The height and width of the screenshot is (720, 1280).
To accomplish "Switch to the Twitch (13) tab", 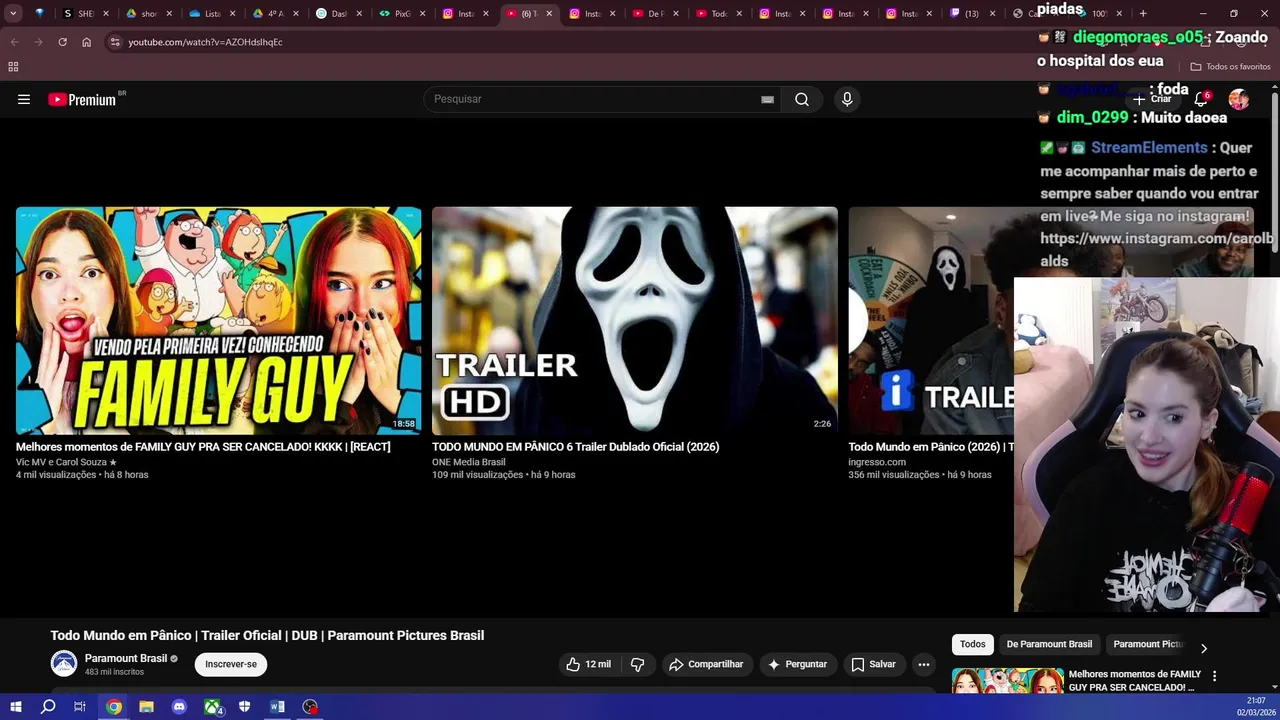I will [x=970, y=14].
